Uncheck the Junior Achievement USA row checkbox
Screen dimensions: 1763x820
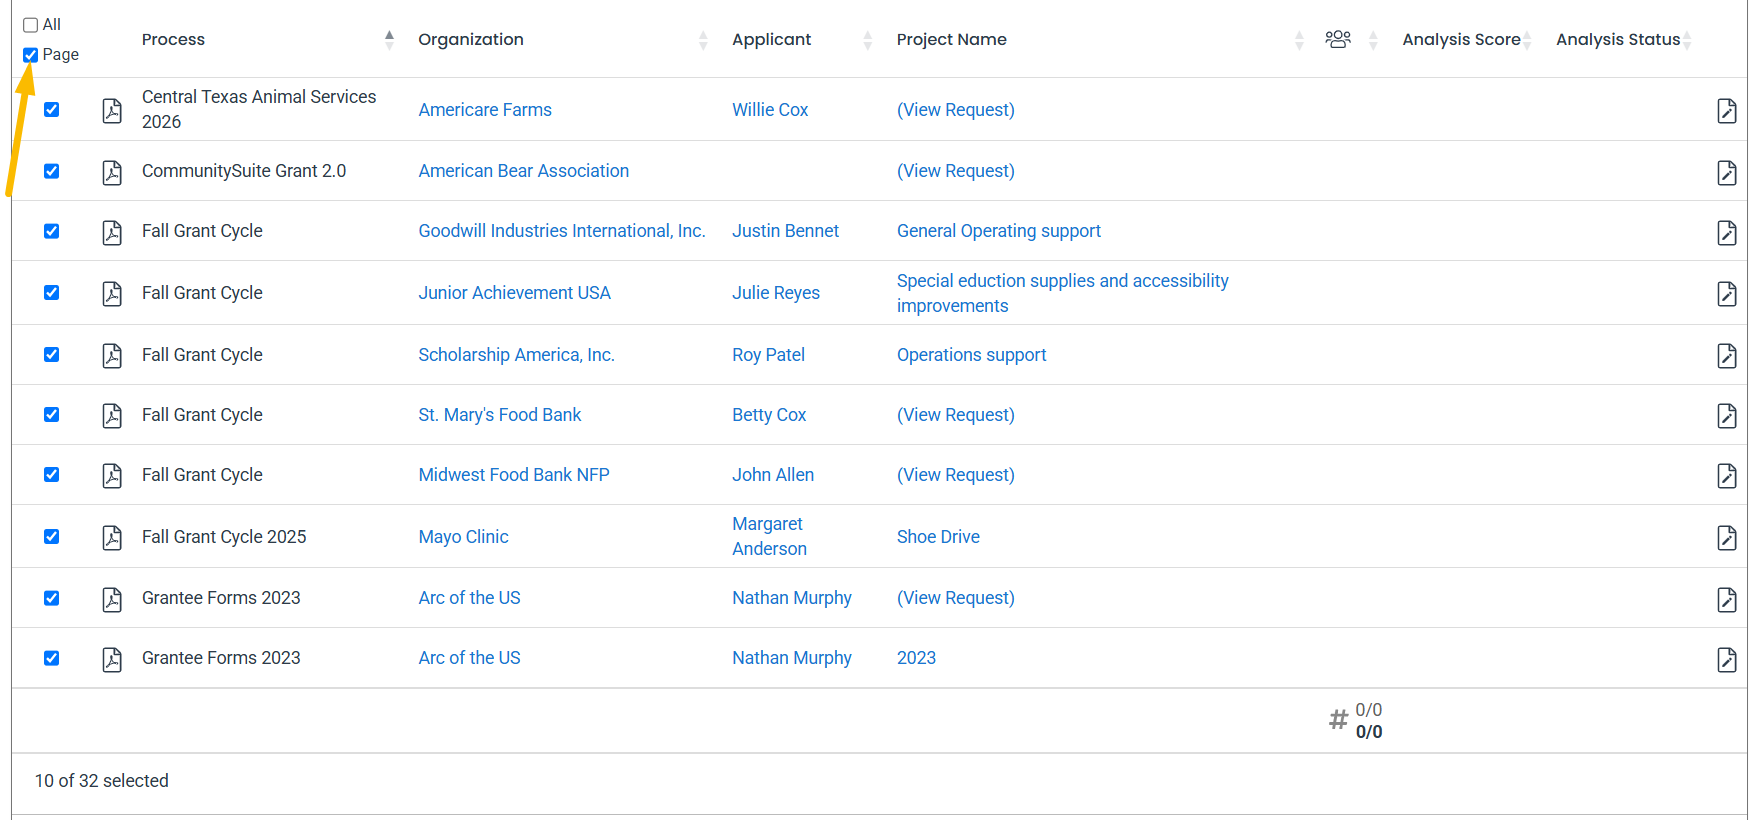point(52,293)
